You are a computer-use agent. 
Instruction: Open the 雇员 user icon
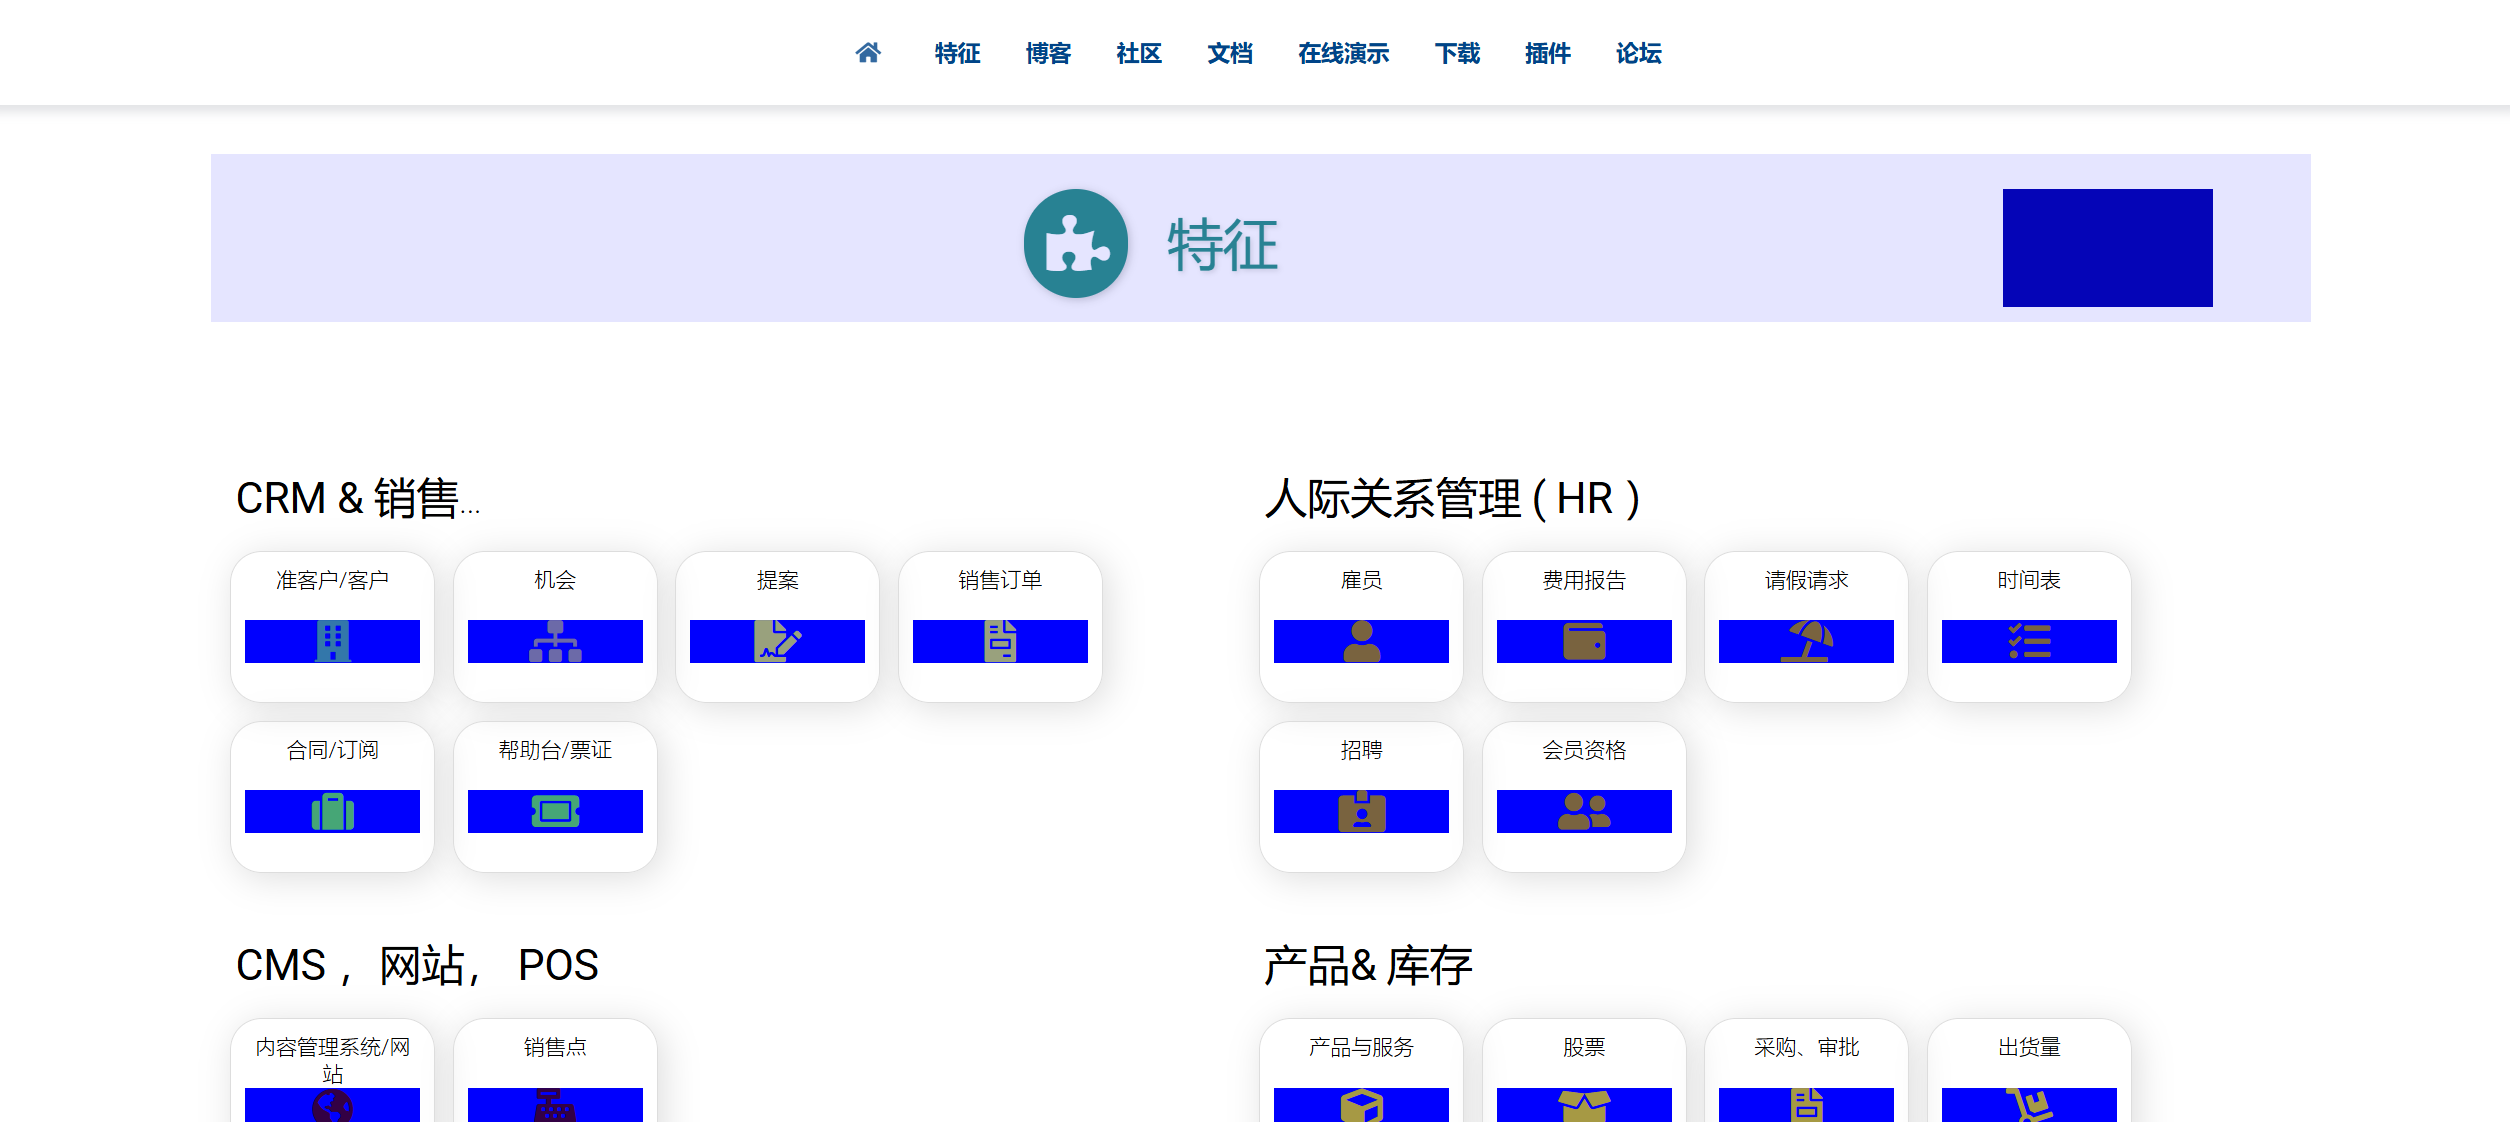[x=1361, y=641]
